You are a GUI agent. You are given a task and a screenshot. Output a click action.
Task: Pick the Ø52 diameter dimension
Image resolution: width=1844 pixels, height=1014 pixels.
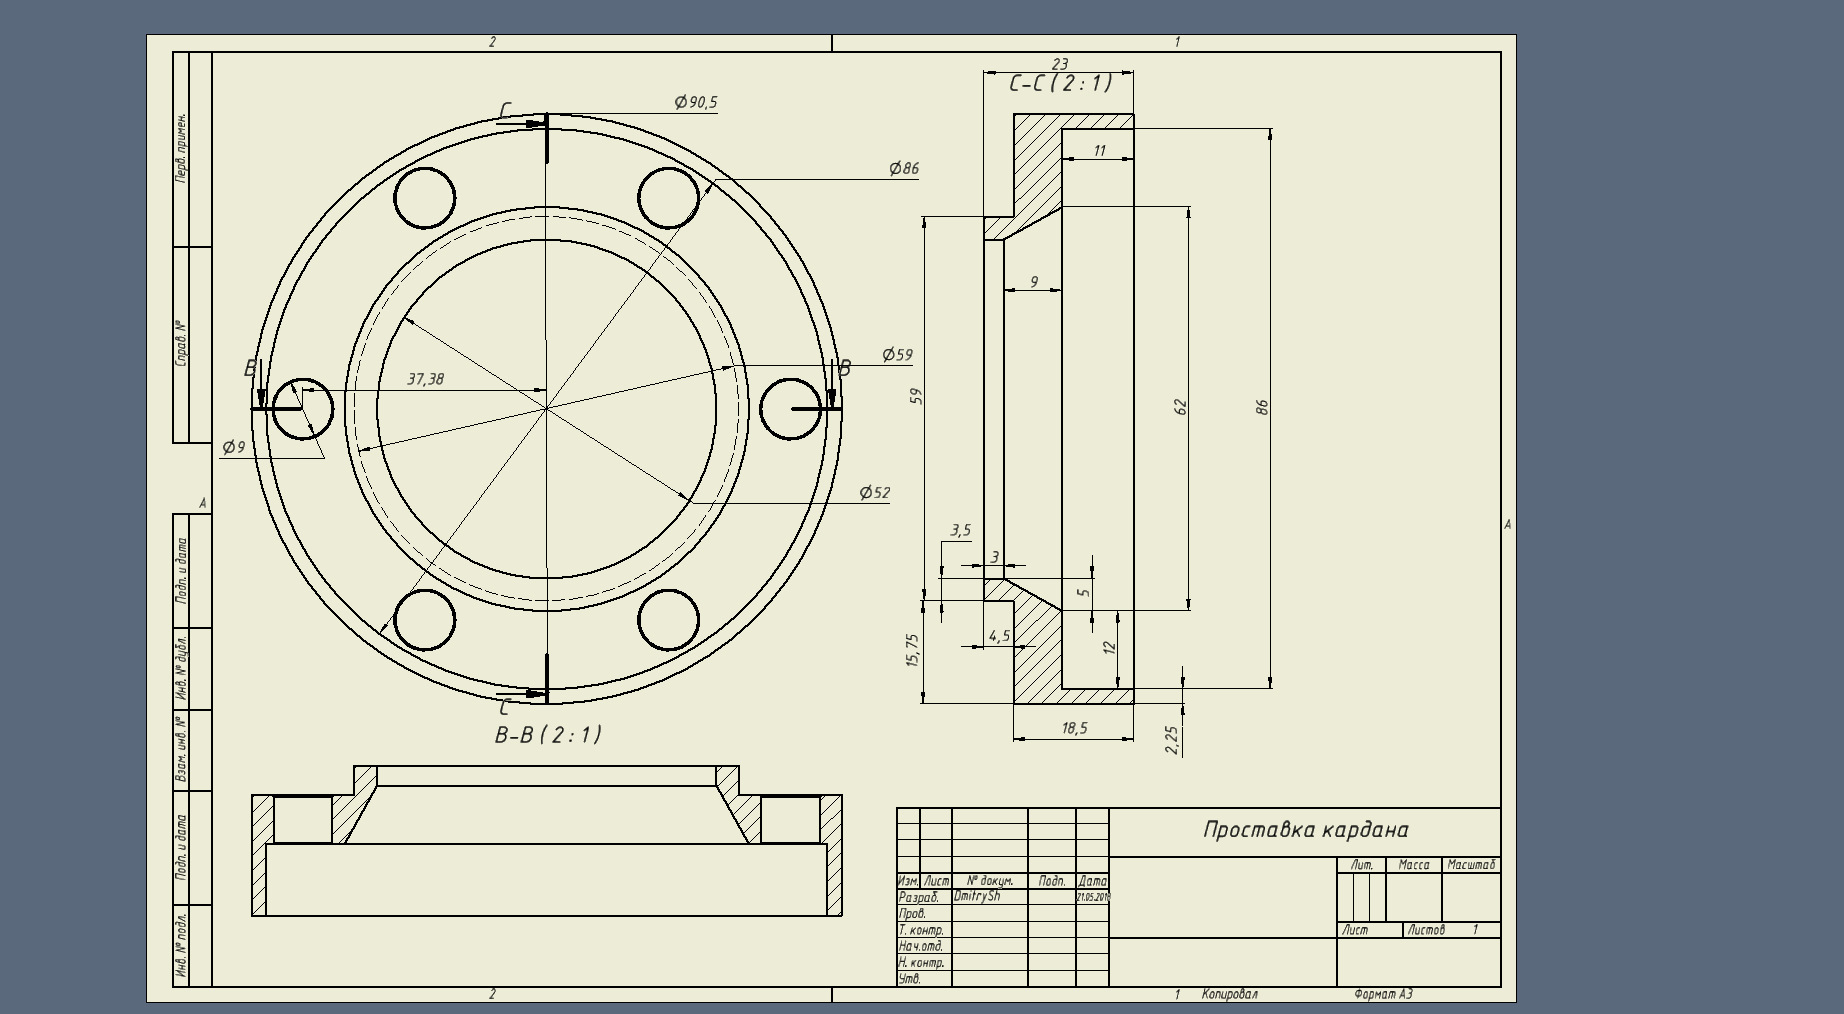[875, 492]
